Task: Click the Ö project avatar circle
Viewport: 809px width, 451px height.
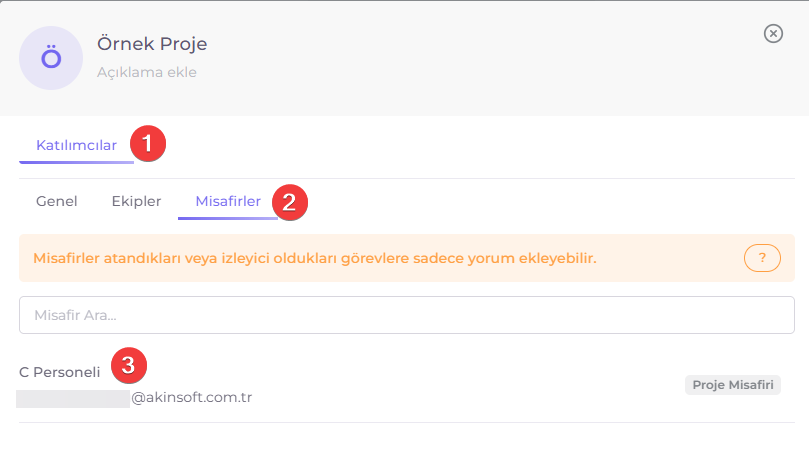Action: [x=51, y=58]
